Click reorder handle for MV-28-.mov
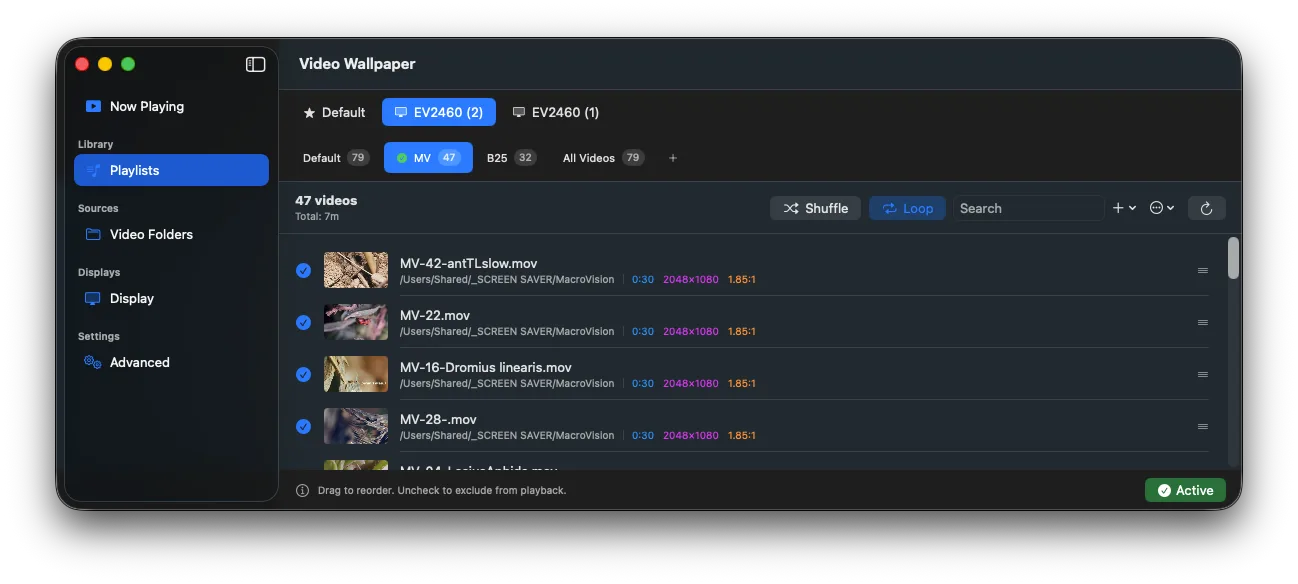The height and width of the screenshot is (584, 1298). (1203, 426)
